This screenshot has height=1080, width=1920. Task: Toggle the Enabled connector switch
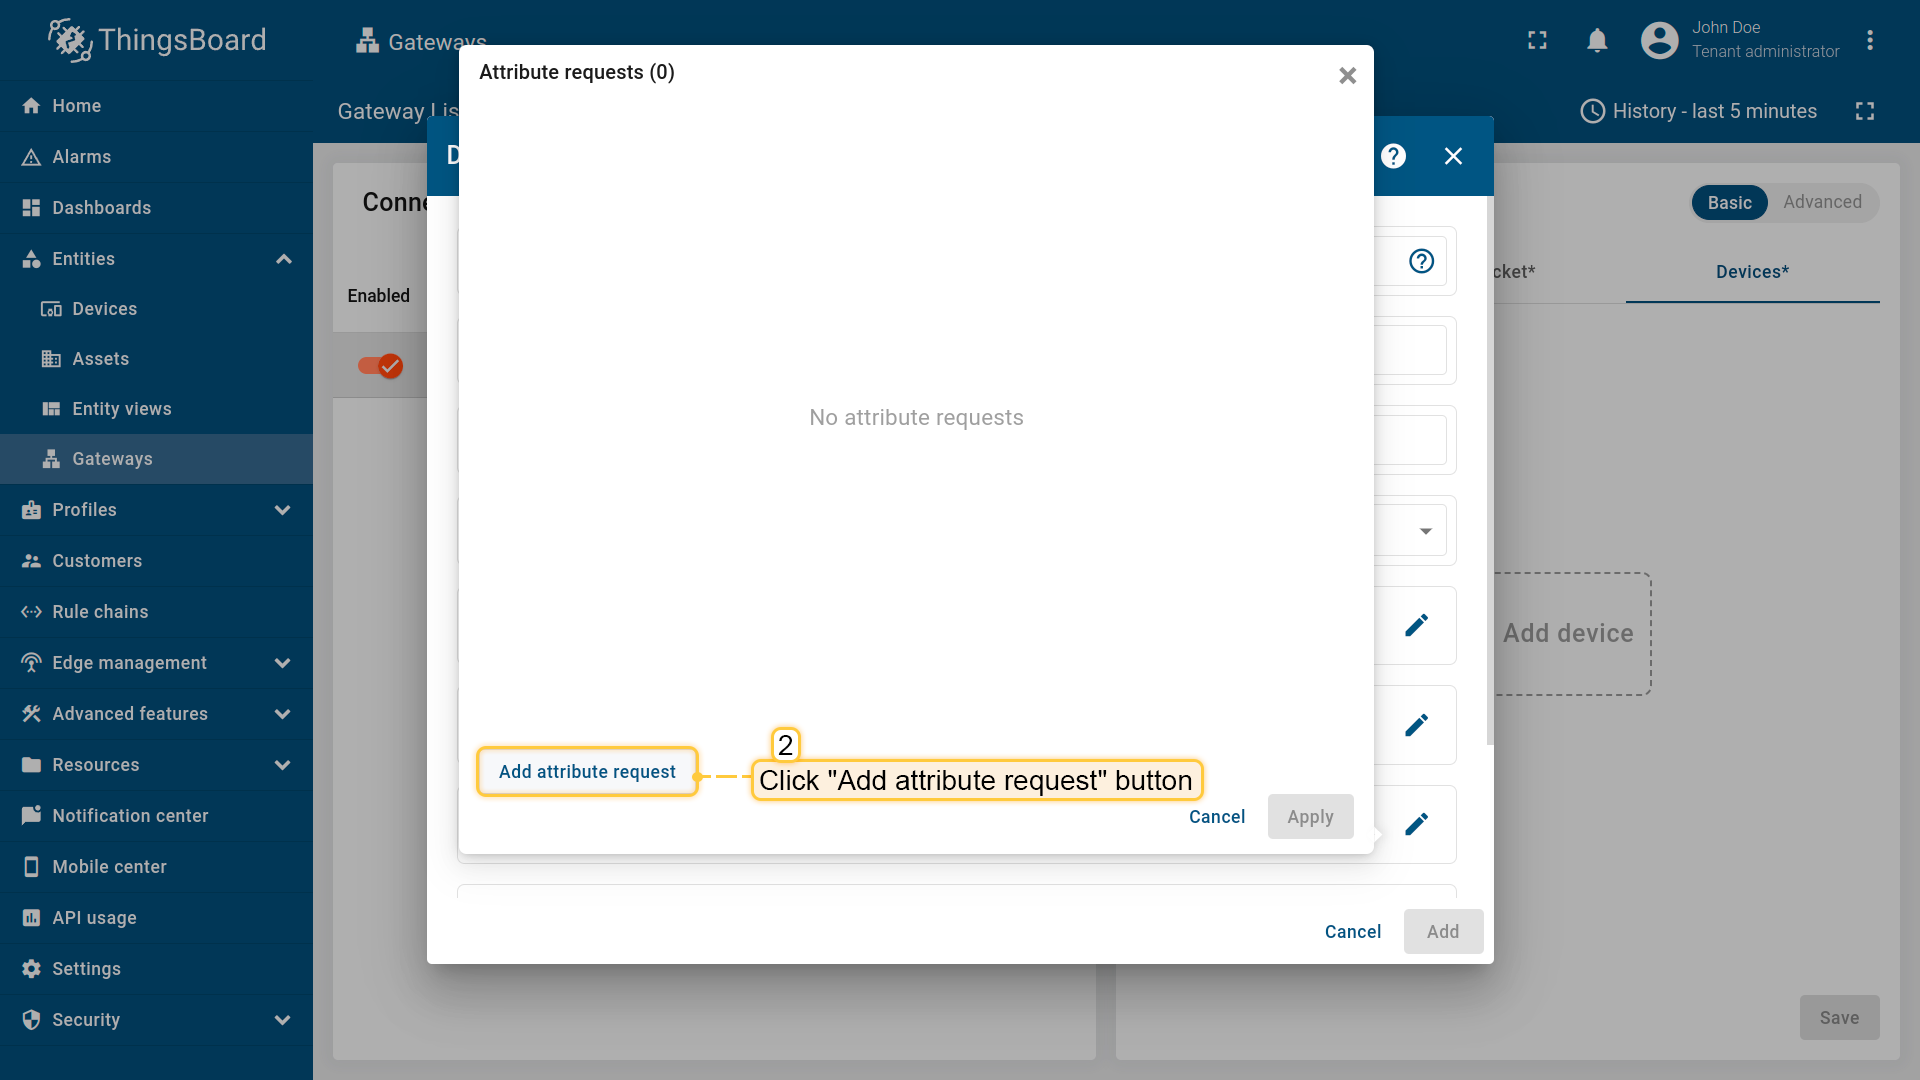[x=380, y=366]
